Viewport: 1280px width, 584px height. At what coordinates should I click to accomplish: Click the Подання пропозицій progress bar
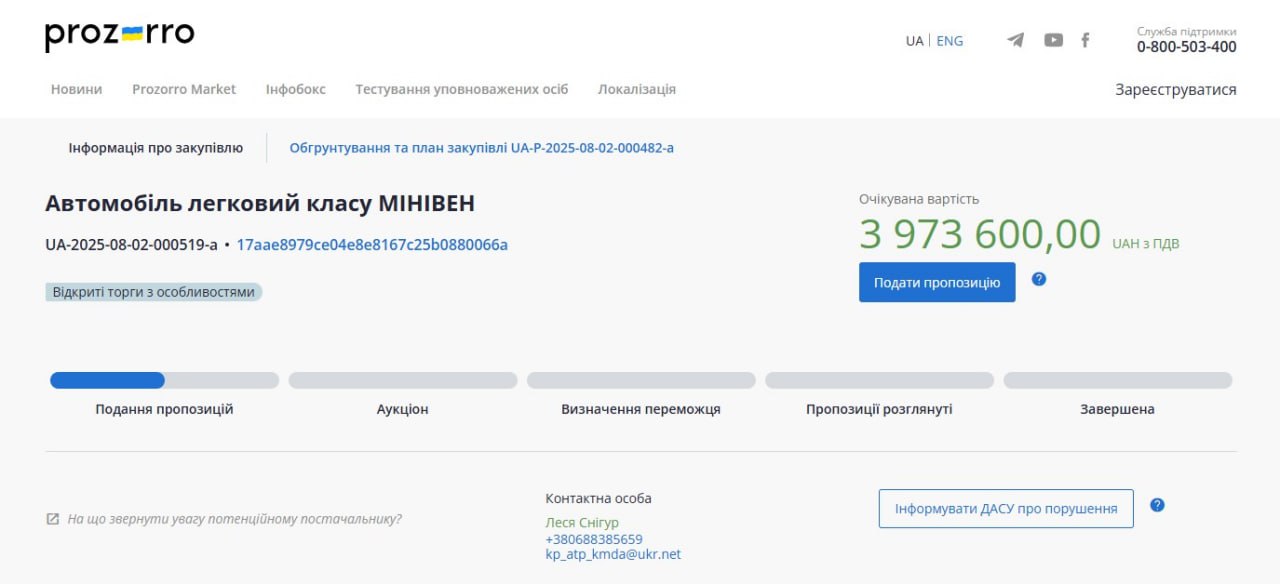pyautogui.click(x=164, y=380)
